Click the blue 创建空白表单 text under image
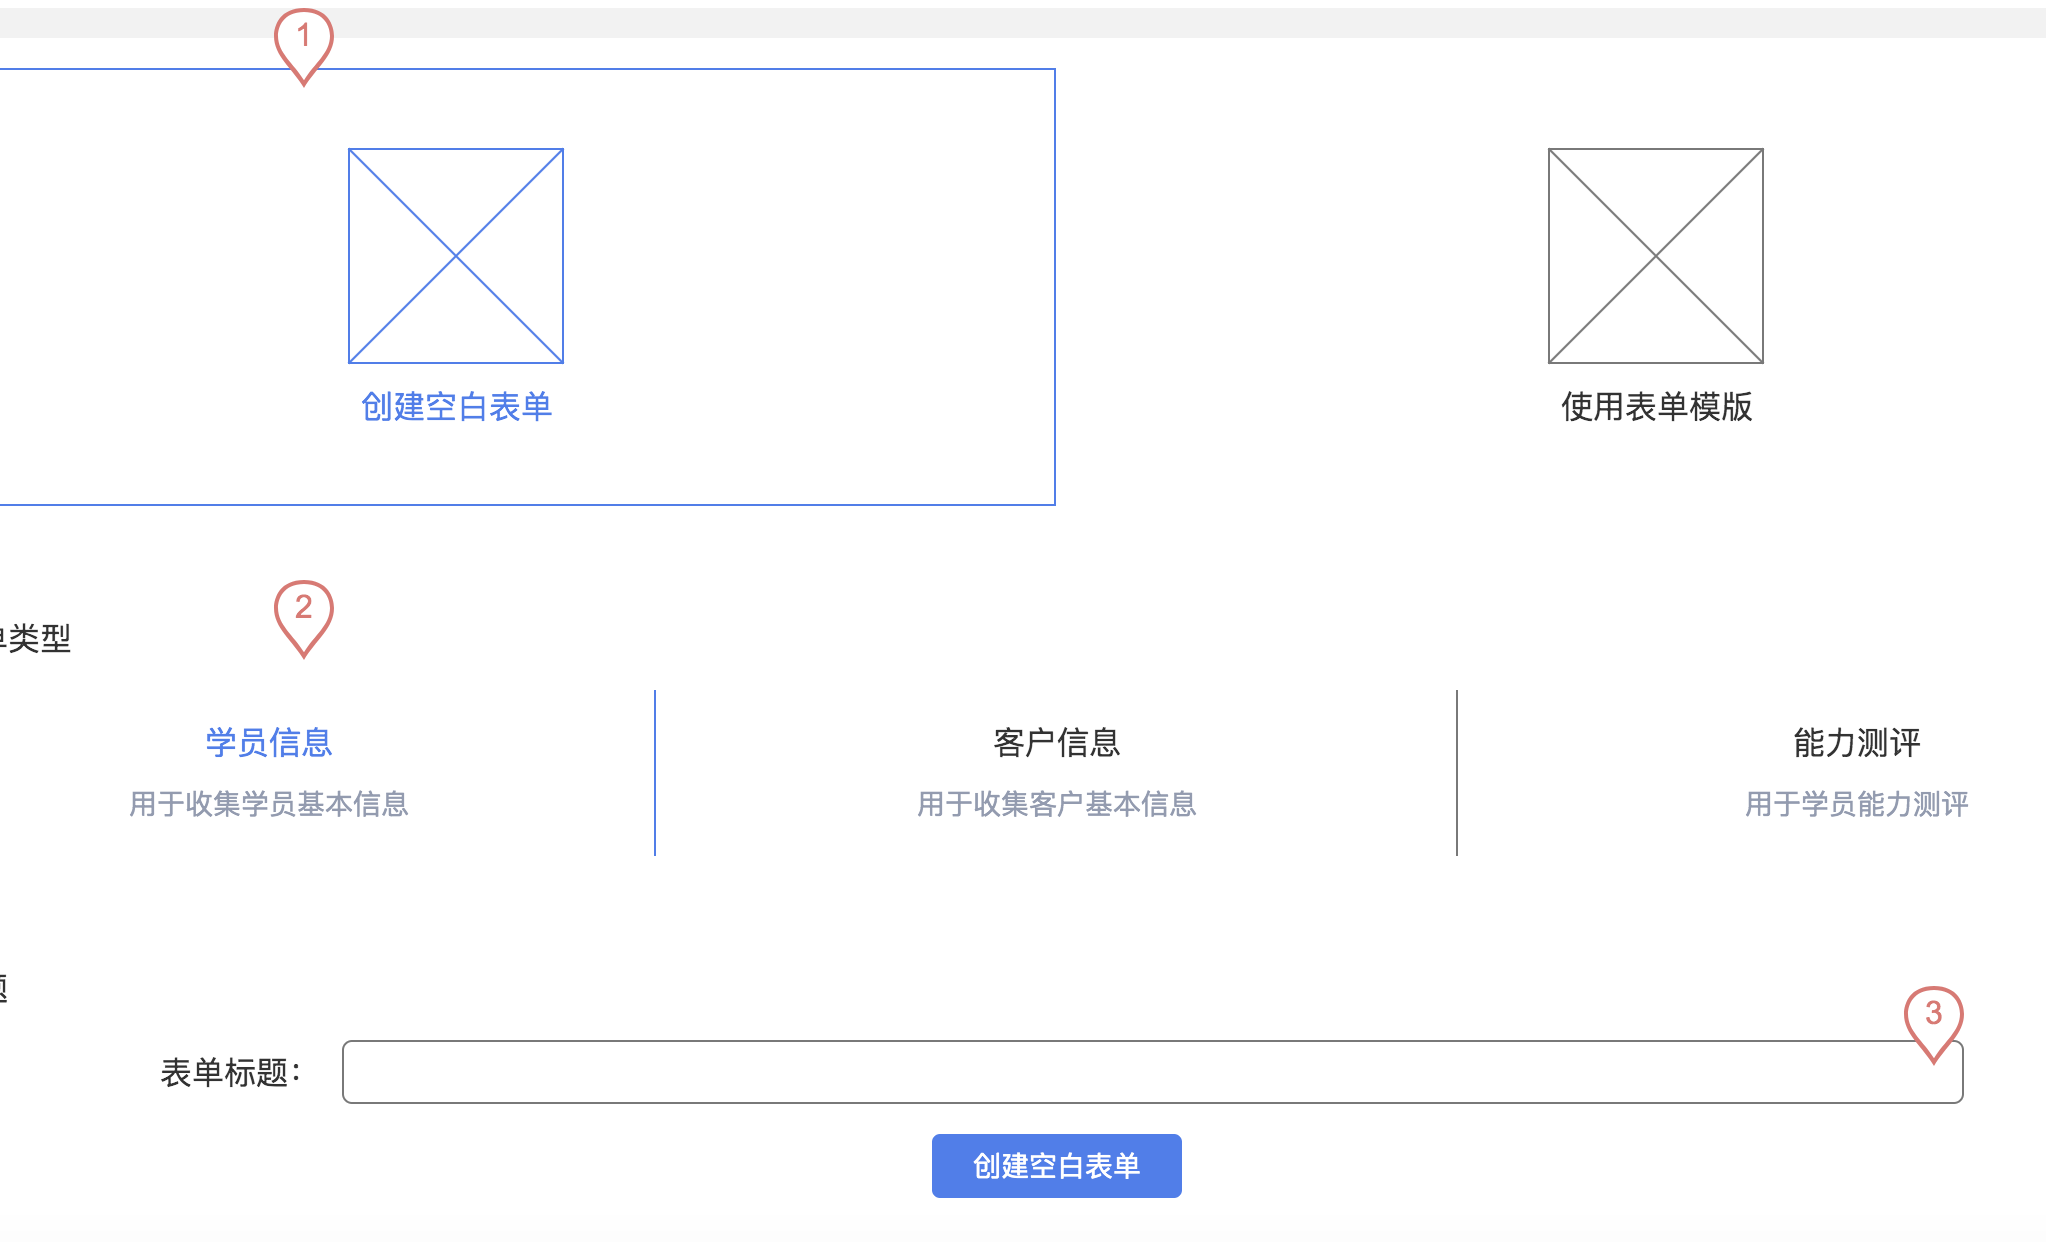This screenshot has width=2046, height=1242. (x=456, y=407)
